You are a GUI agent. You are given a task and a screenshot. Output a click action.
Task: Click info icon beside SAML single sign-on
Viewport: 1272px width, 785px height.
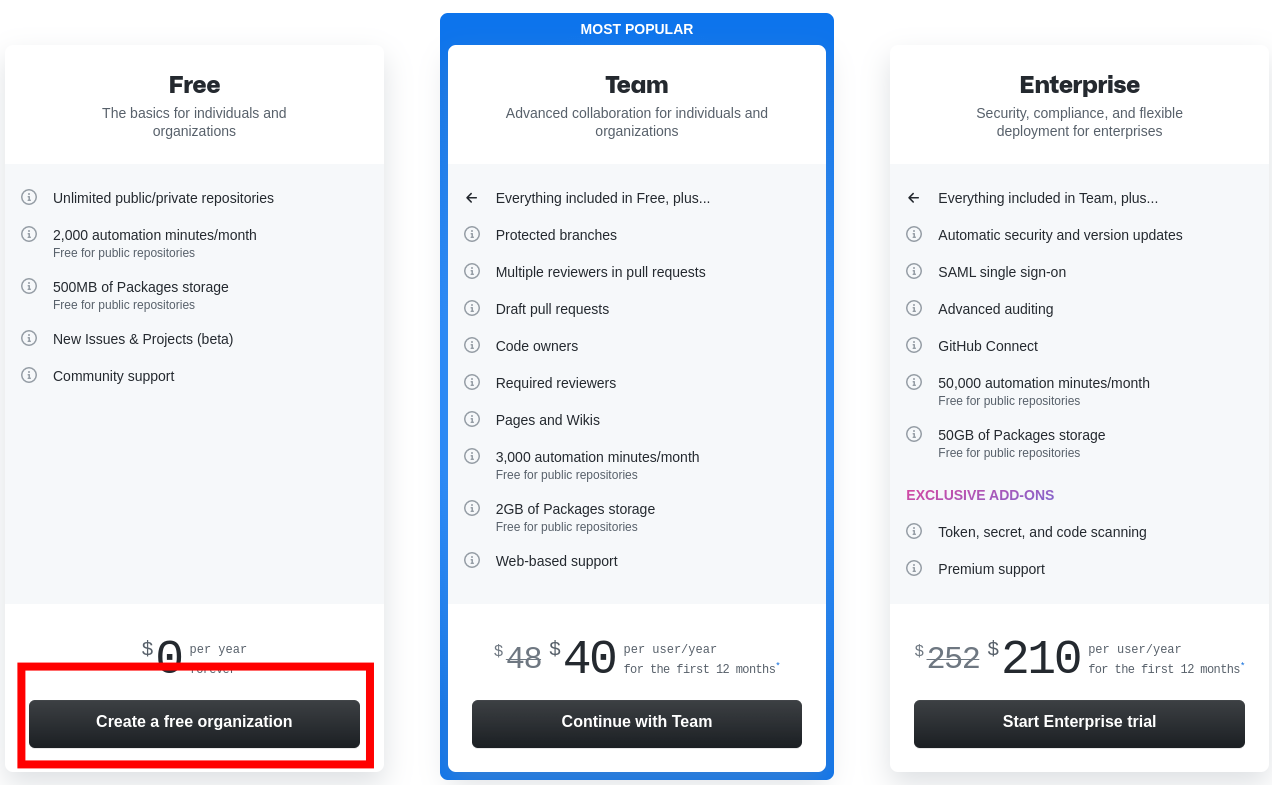tap(914, 271)
